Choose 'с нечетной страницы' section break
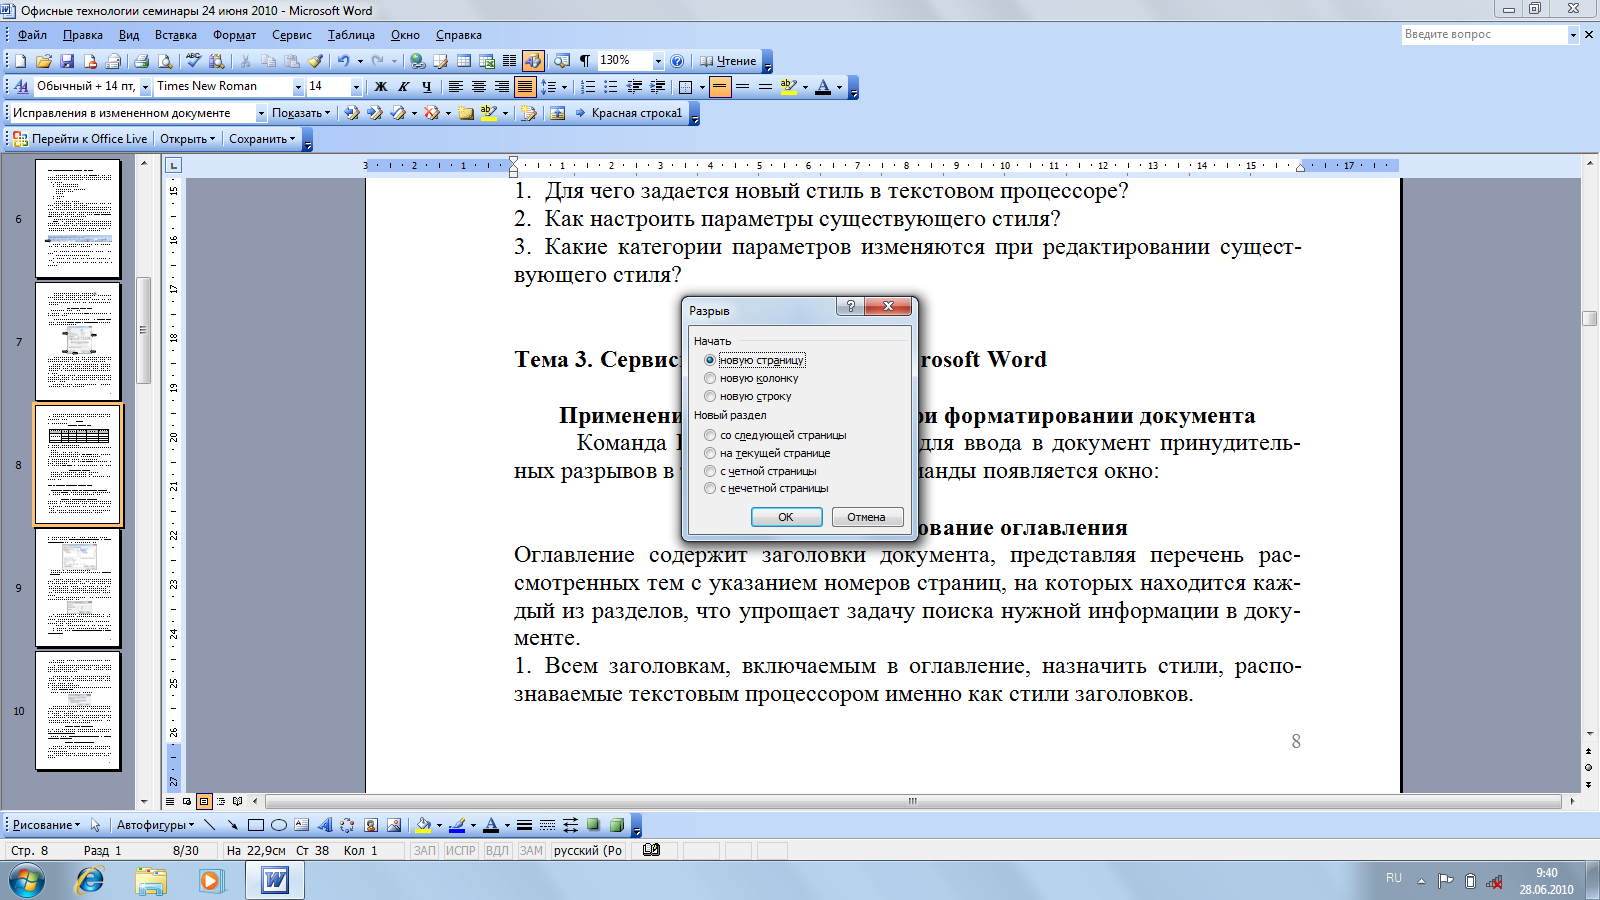The image size is (1600, 900). 767,488
